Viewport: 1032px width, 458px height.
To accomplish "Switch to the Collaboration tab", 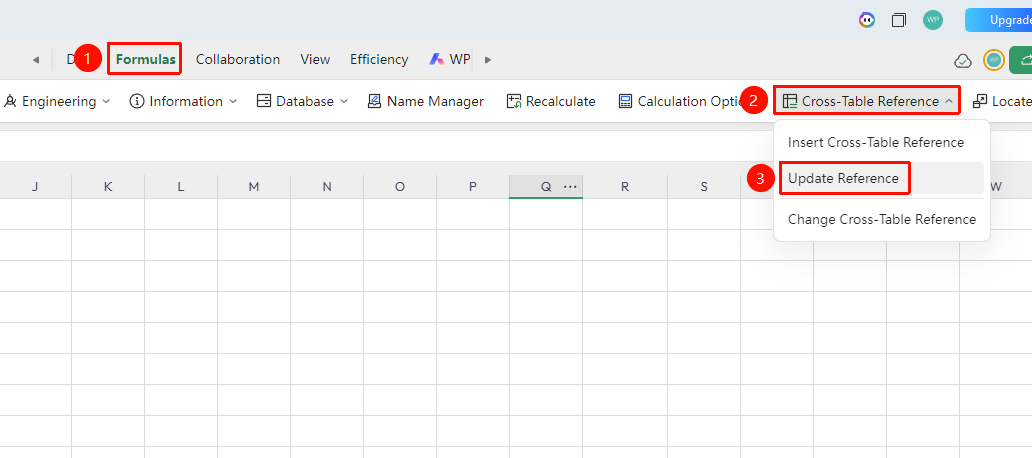I will 238,59.
